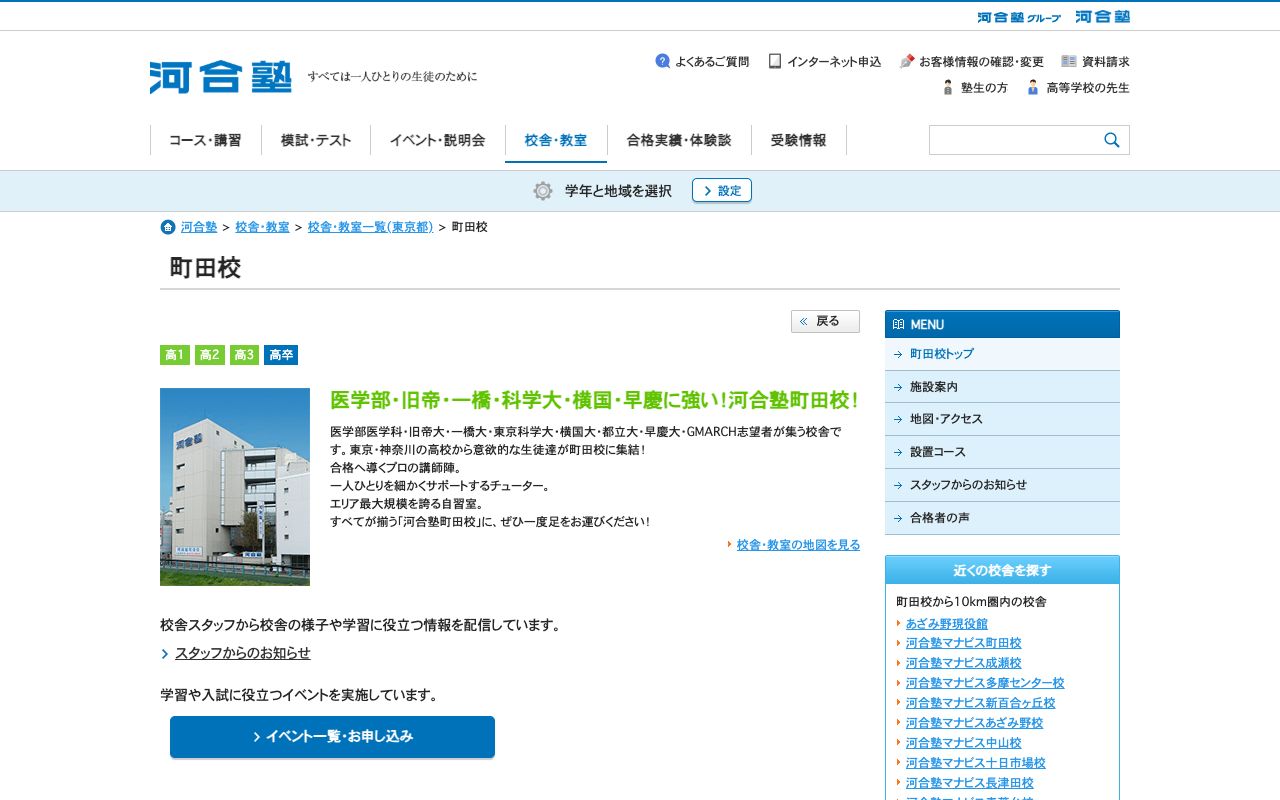Click the よくあるご質問 link text
This screenshot has width=1280, height=800.
712,61
